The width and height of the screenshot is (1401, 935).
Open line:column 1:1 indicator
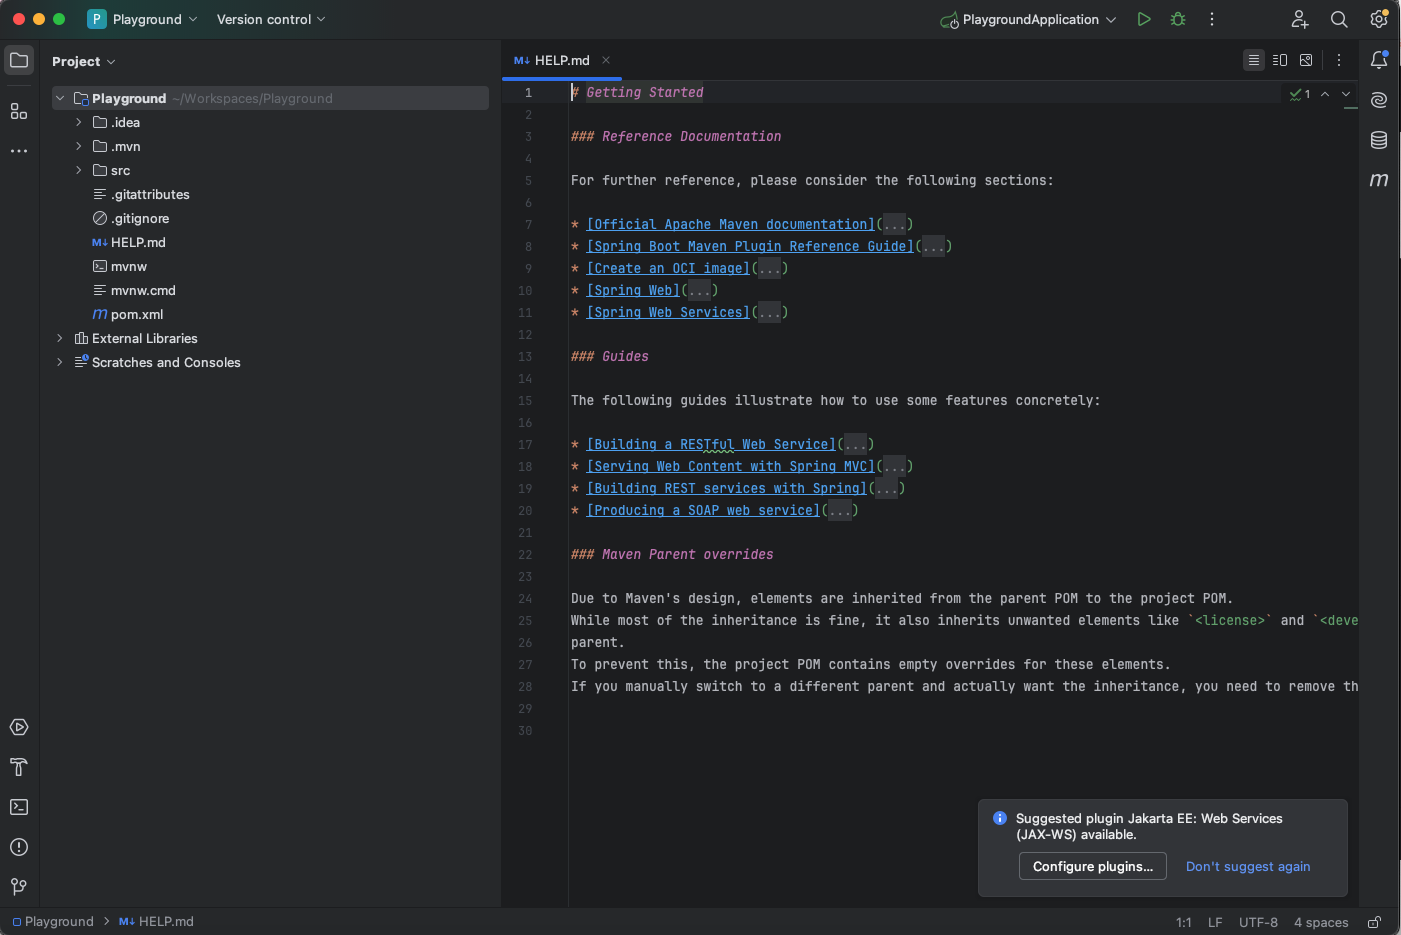[x=1183, y=922]
